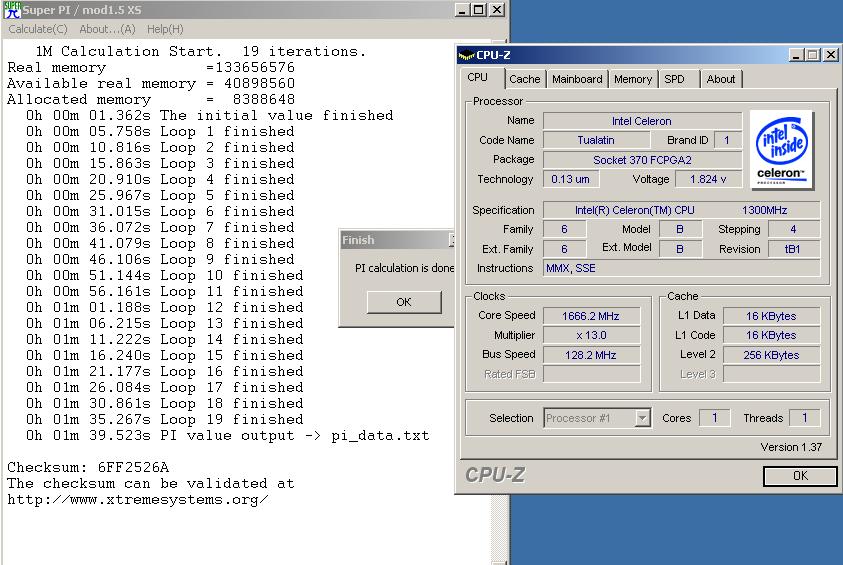Open the About...(A) menu in Super PI
843x565 pixels.
(x=107, y=29)
